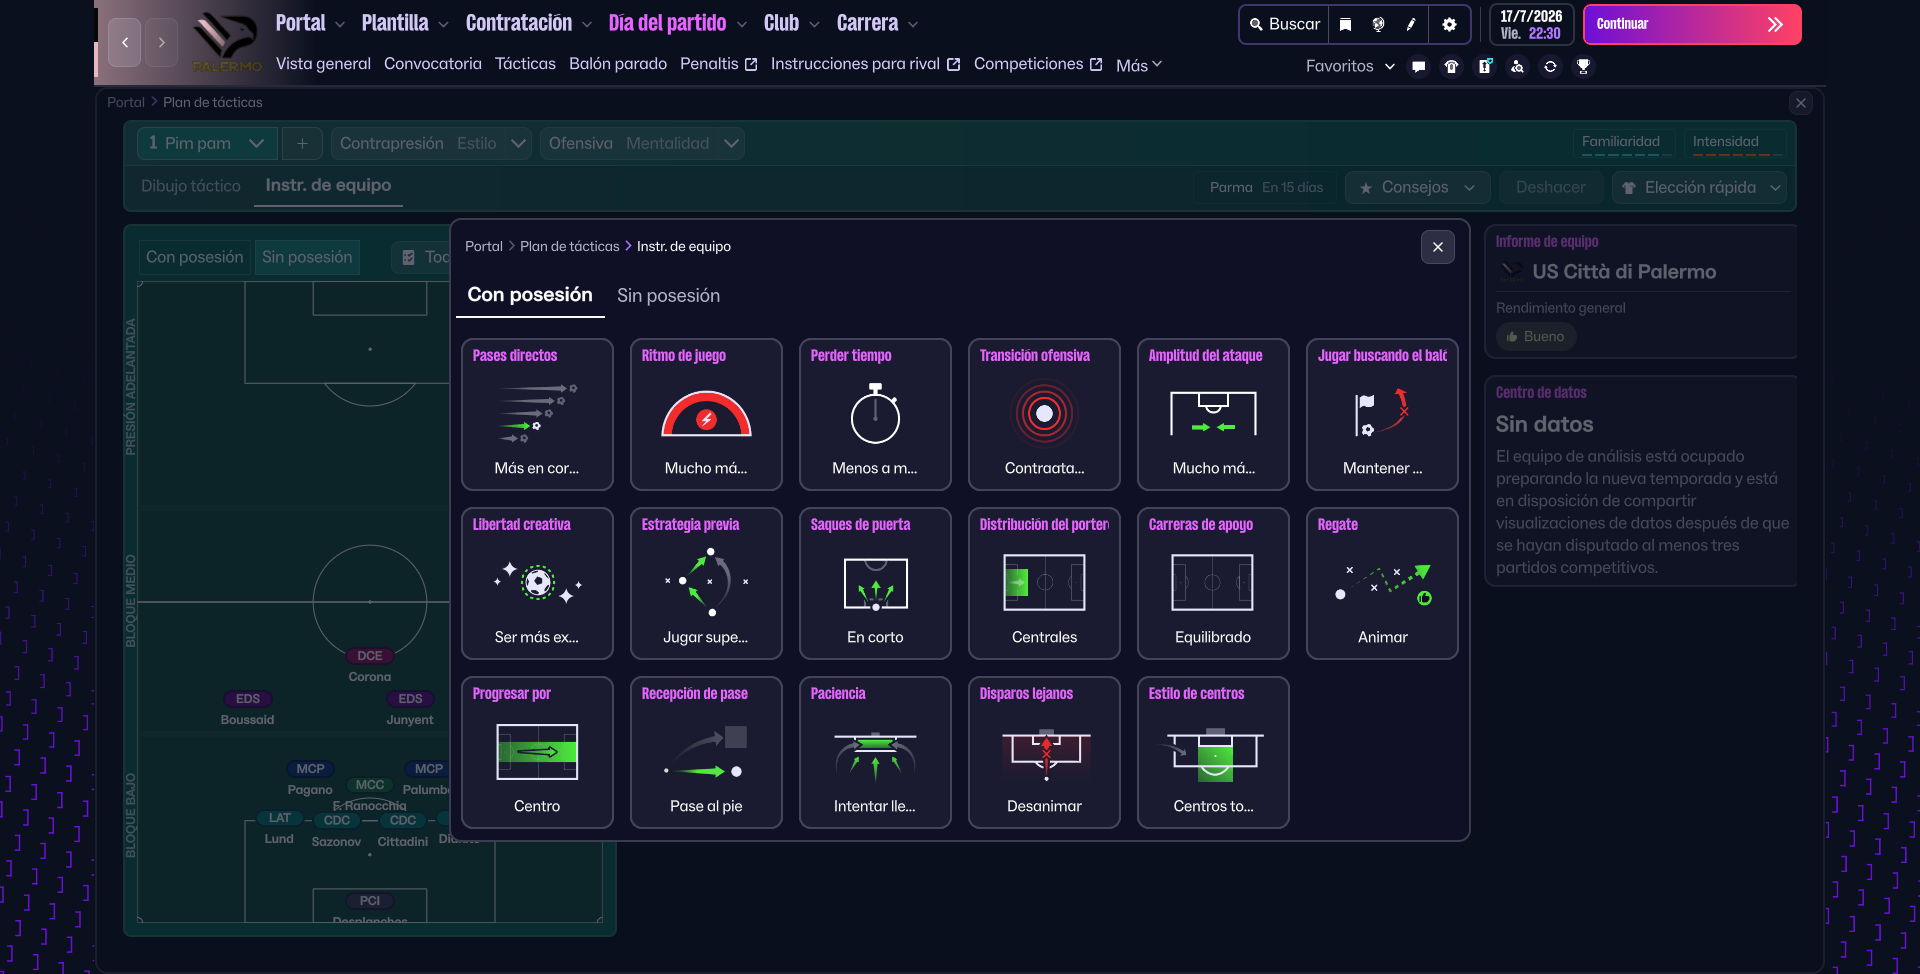Expand the Mentalidad Ofensiva dropdown
The image size is (1920, 974).
[x=643, y=144]
